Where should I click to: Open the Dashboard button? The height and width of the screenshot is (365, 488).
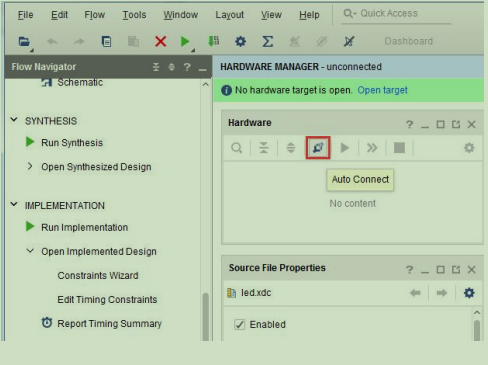tap(409, 41)
